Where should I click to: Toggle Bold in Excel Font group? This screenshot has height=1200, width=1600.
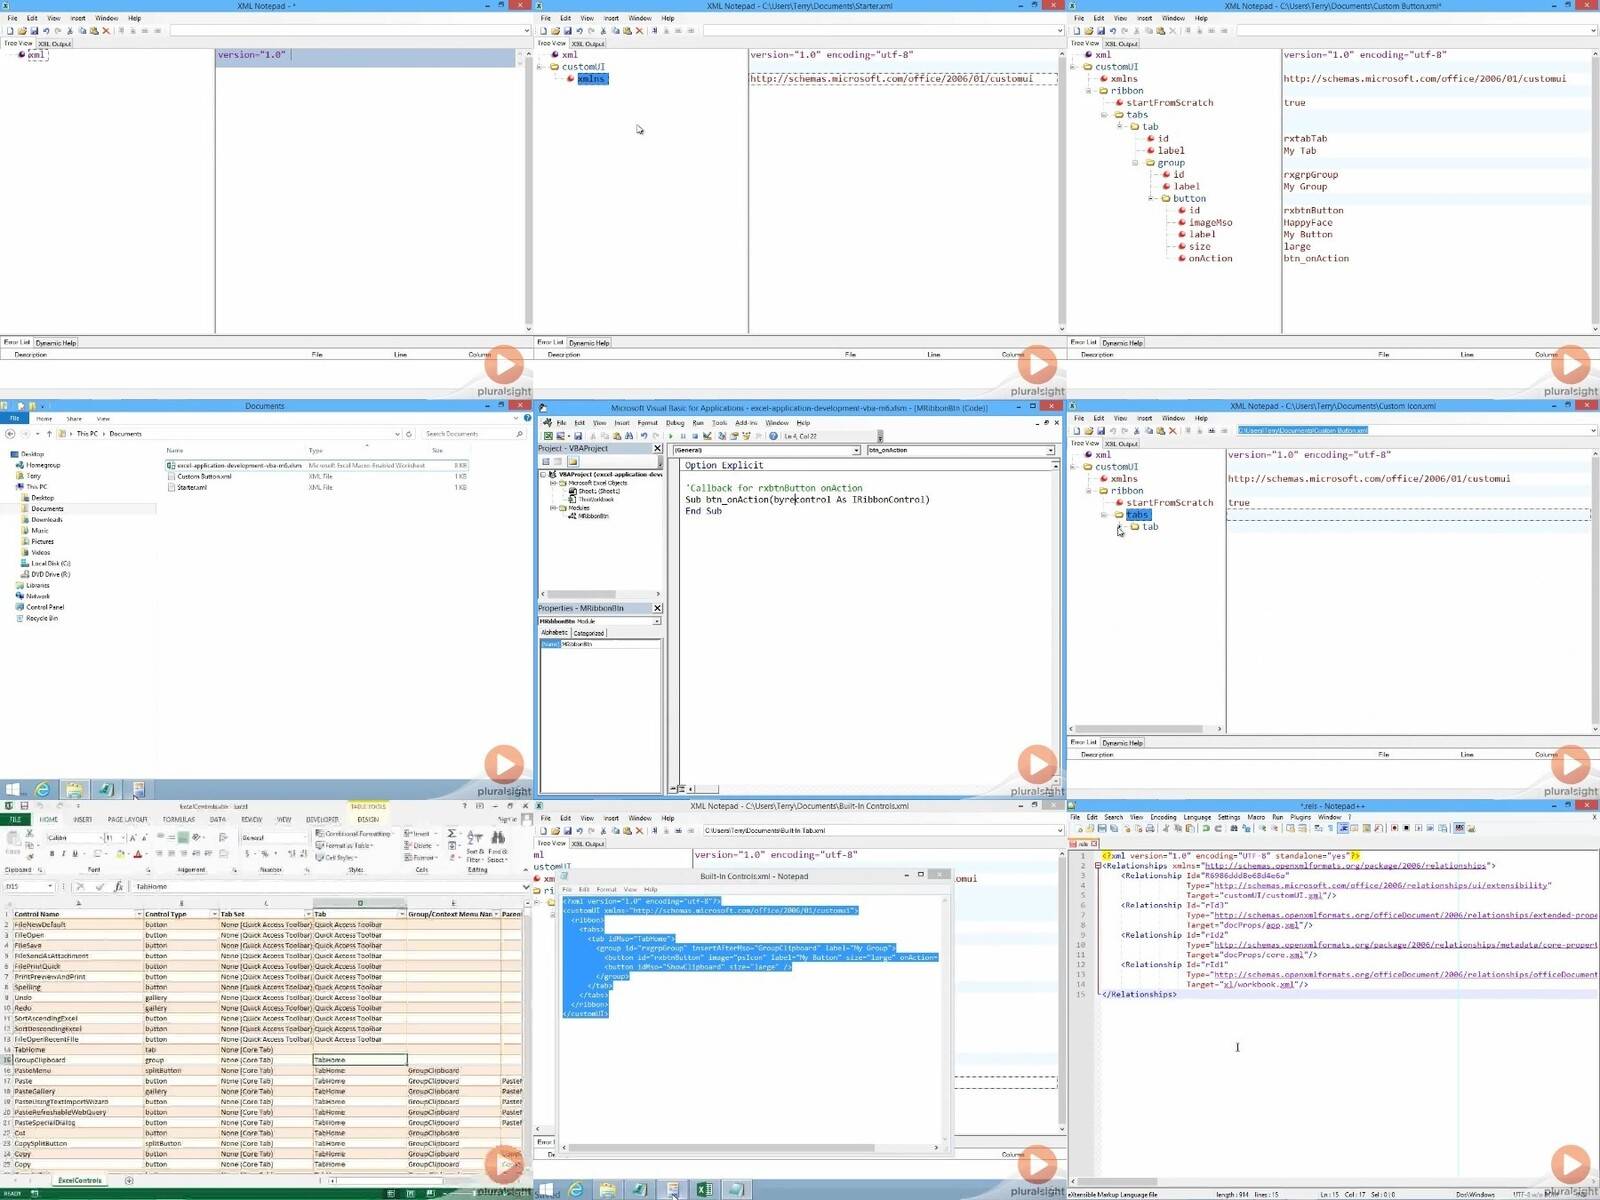[52, 854]
